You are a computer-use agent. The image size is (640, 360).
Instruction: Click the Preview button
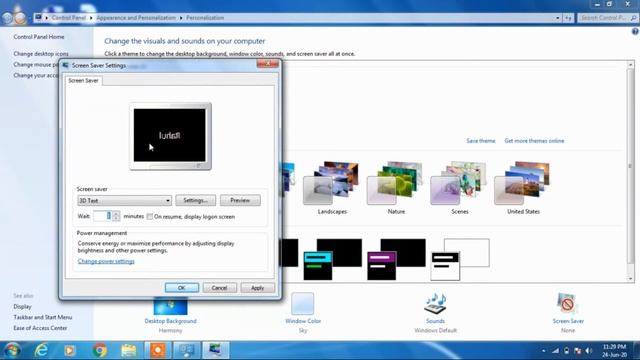tap(240, 200)
